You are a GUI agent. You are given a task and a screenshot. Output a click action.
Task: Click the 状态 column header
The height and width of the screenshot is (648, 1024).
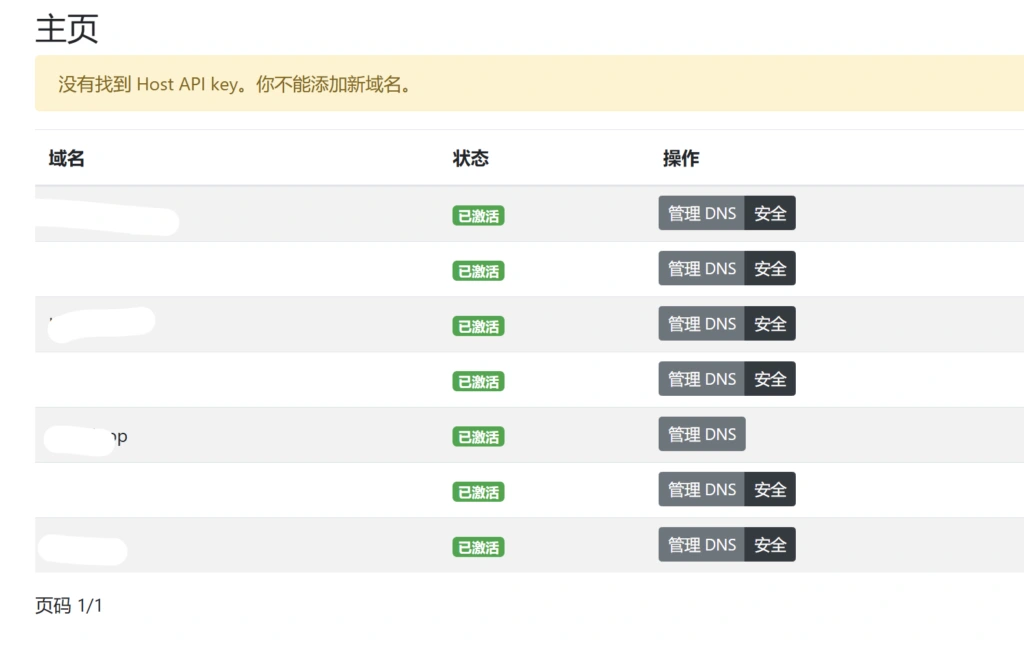pos(470,158)
